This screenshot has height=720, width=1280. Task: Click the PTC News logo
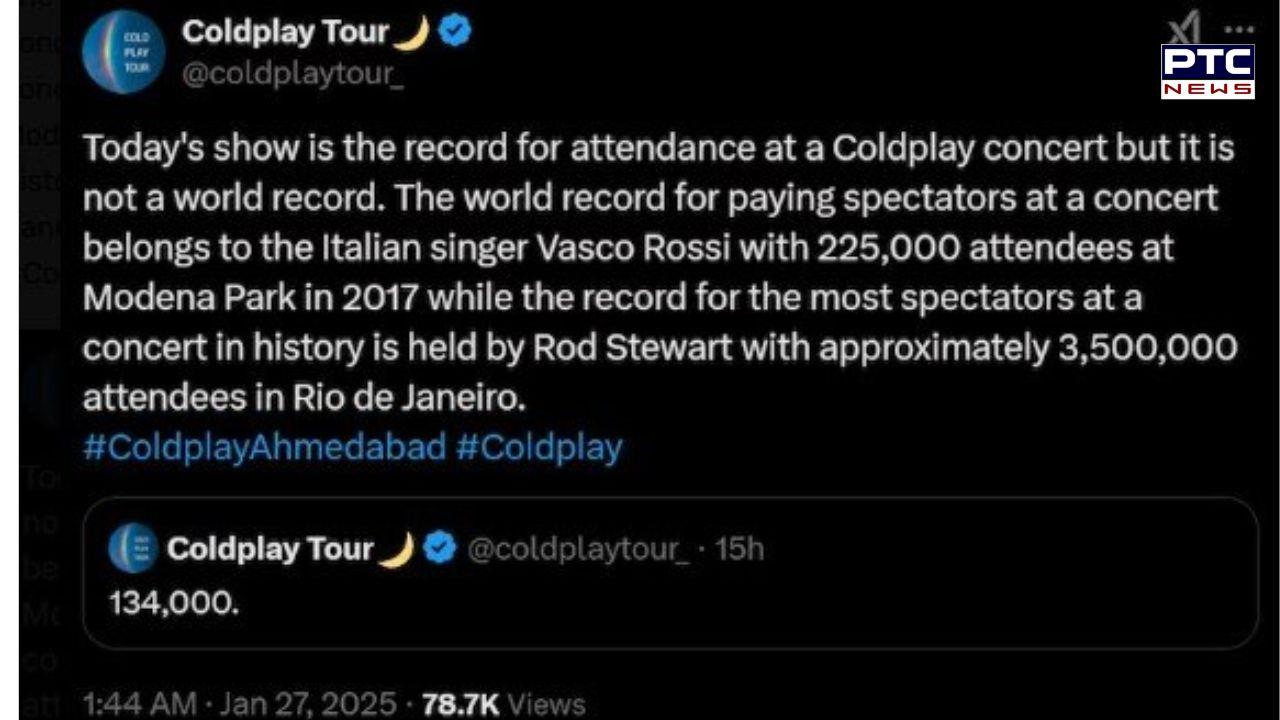[1207, 72]
